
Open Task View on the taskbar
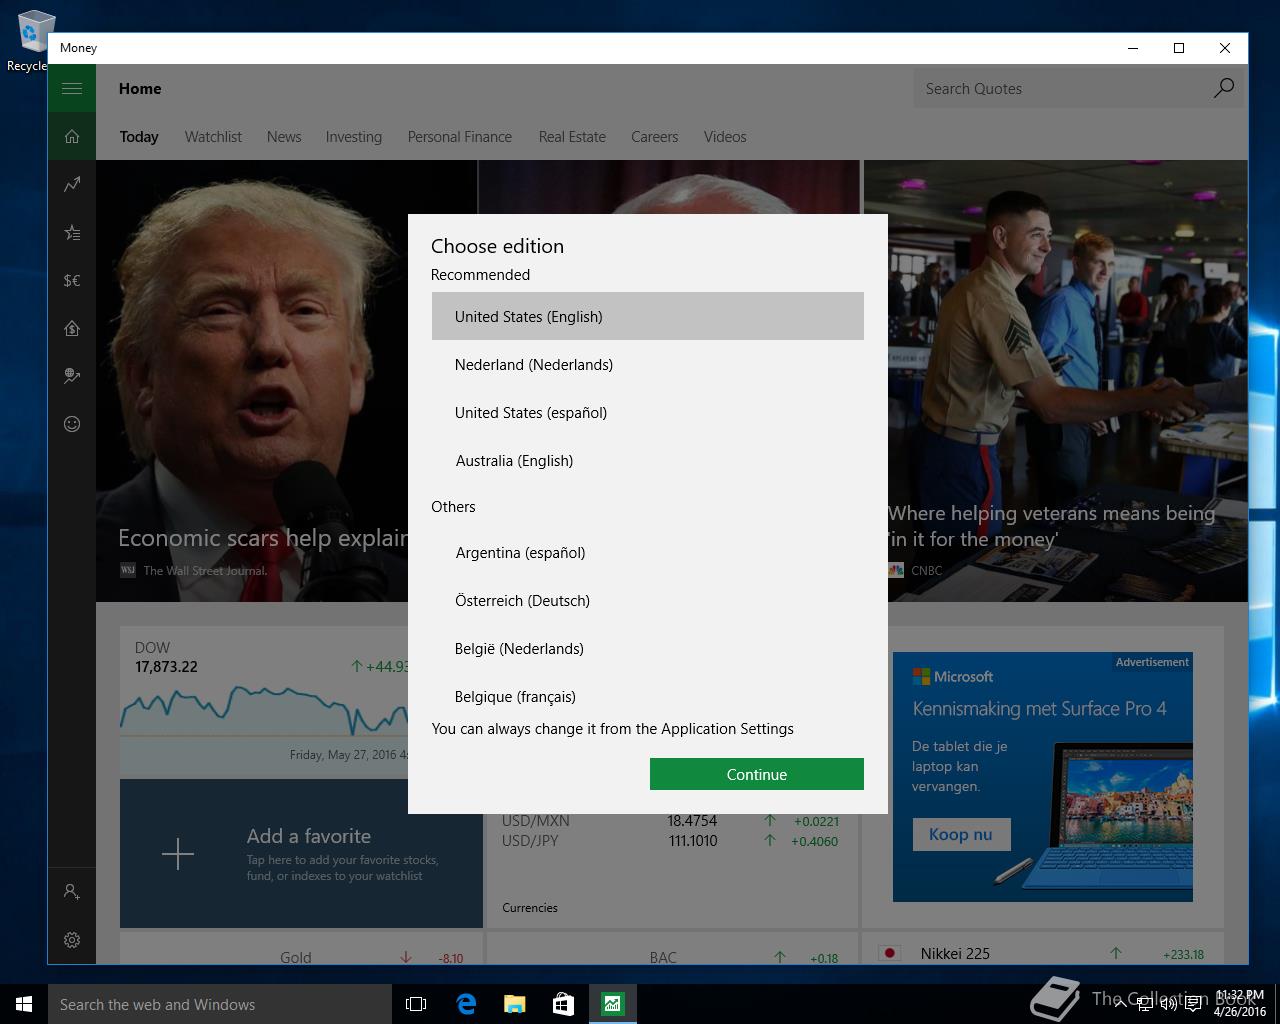click(x=416, y=1004)
